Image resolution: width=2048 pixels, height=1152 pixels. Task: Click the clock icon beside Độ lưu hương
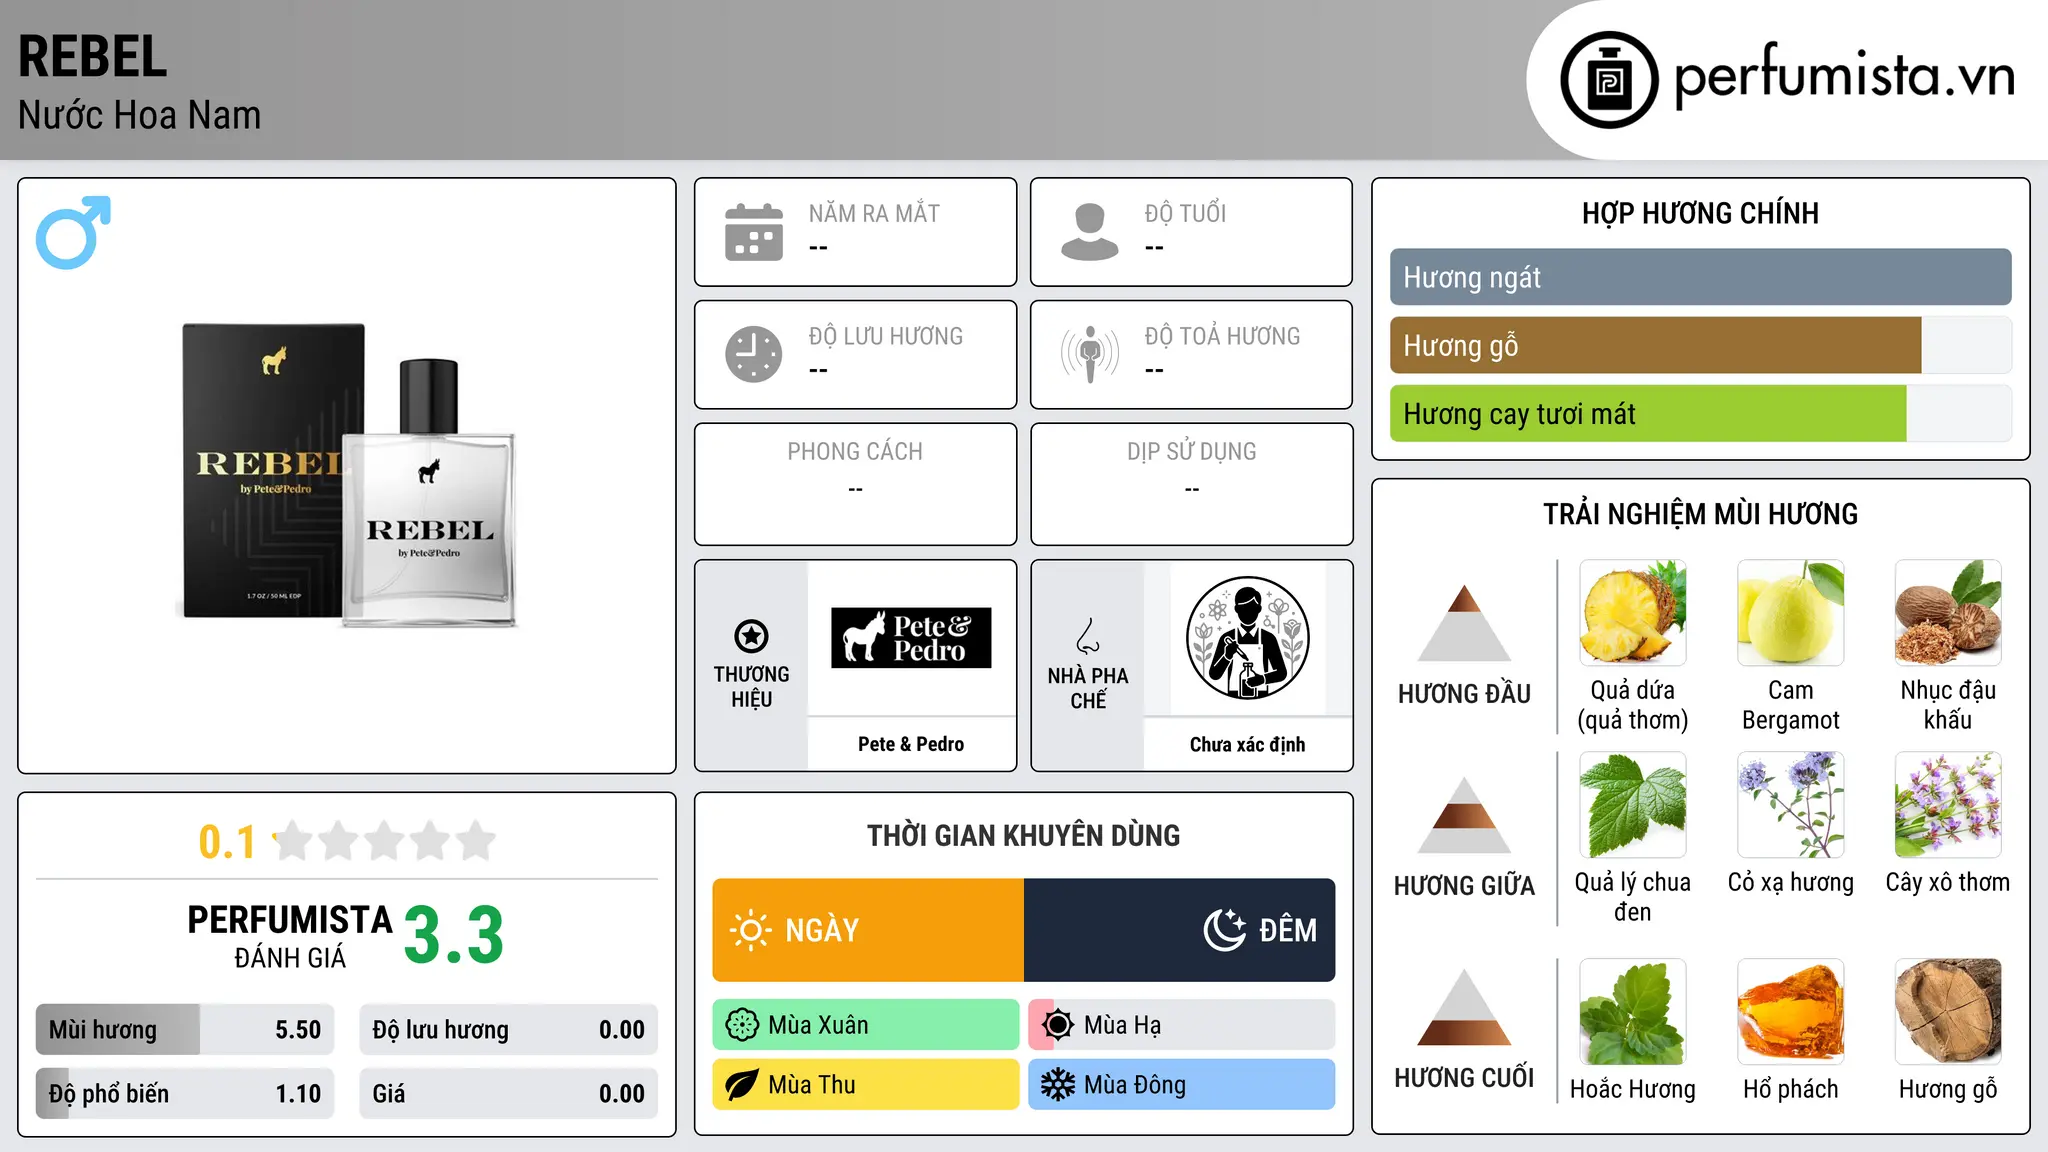pyautogui.click(x=754, y=354)
